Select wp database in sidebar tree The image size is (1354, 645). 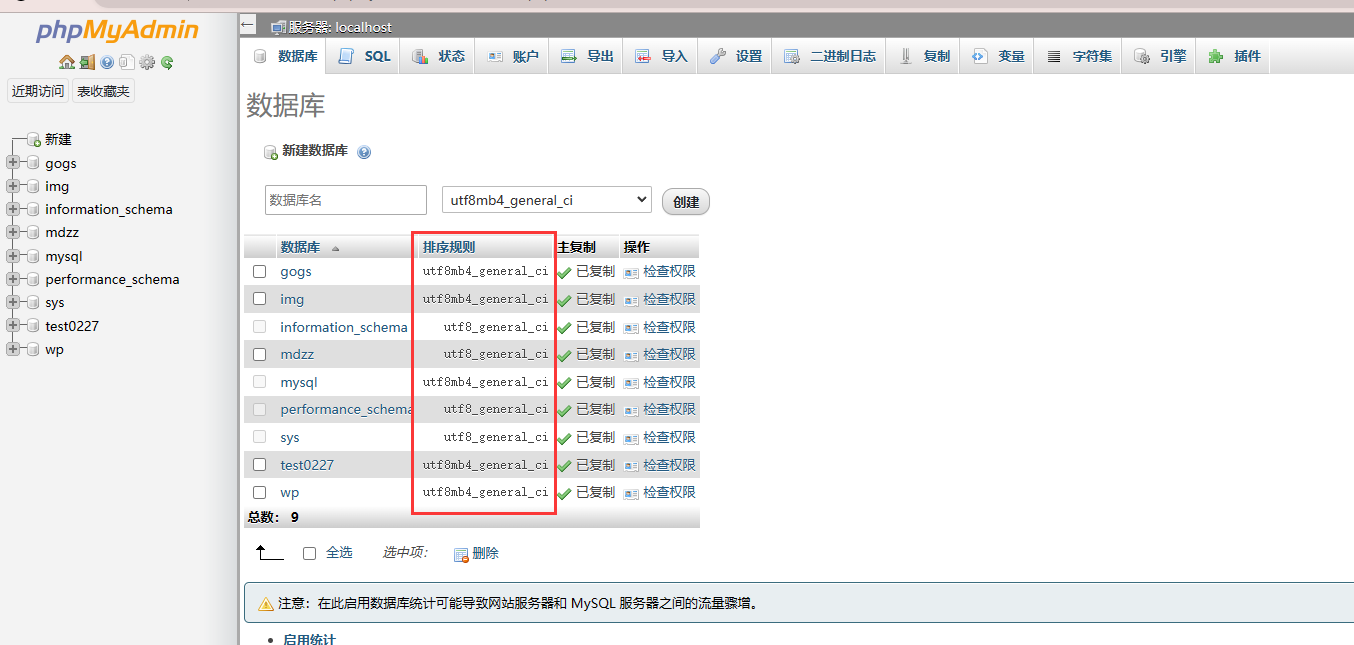click(x=54, y=349)
